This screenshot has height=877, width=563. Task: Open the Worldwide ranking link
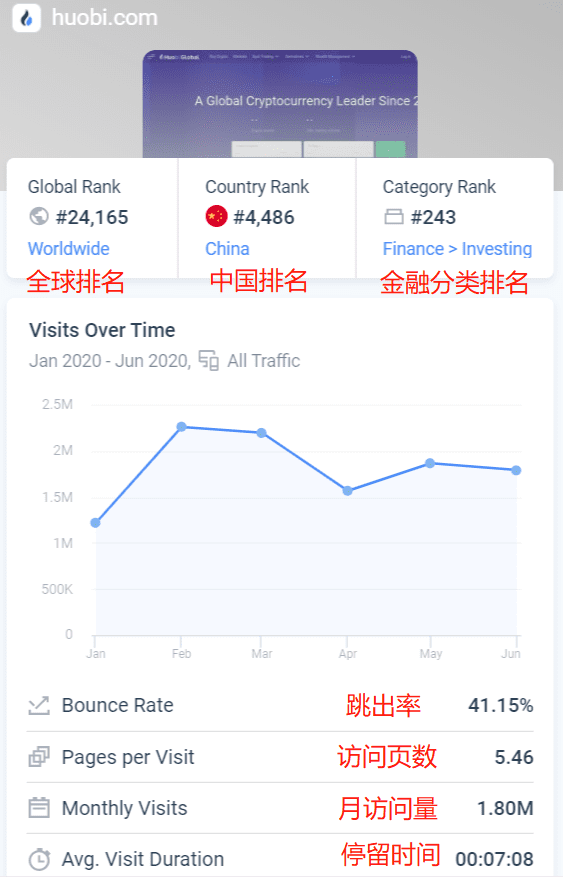click(69, 248)
